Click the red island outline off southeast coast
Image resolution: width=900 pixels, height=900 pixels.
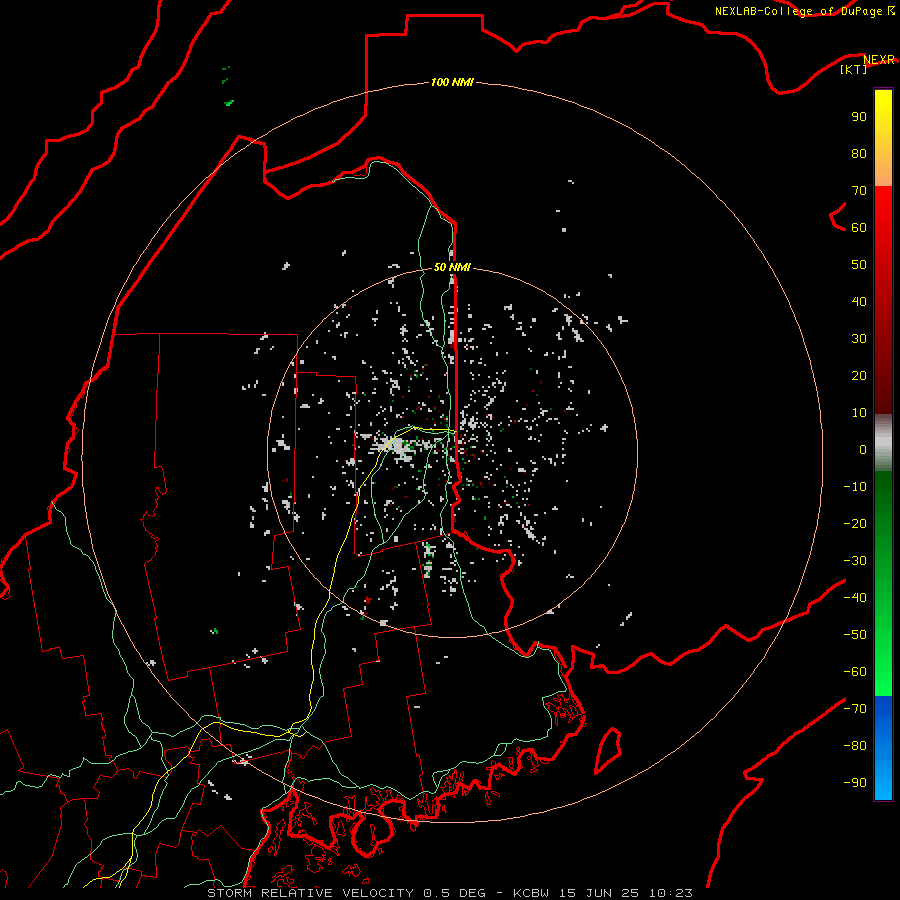[x=608, y=750]
